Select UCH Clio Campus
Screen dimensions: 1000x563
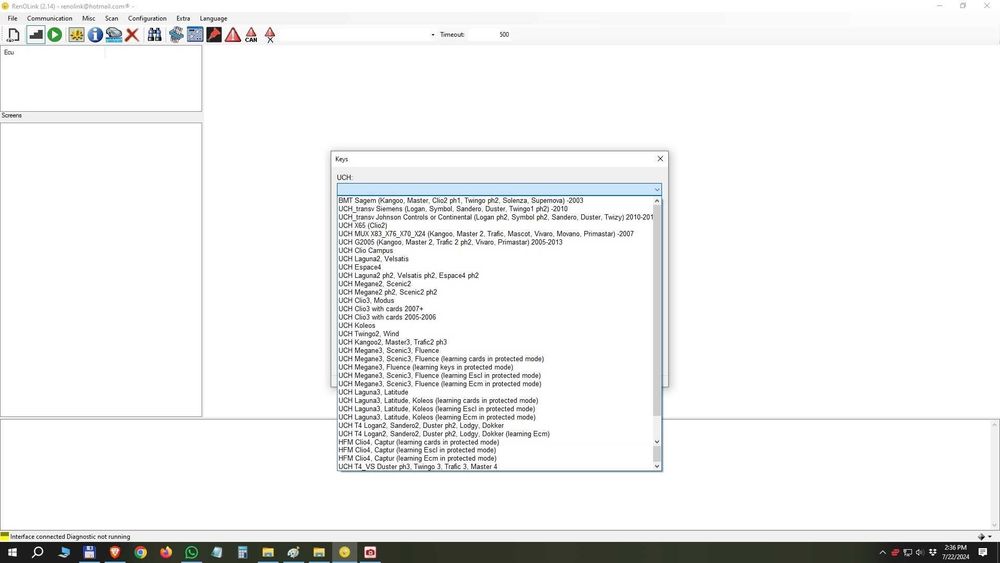[366, 251]
